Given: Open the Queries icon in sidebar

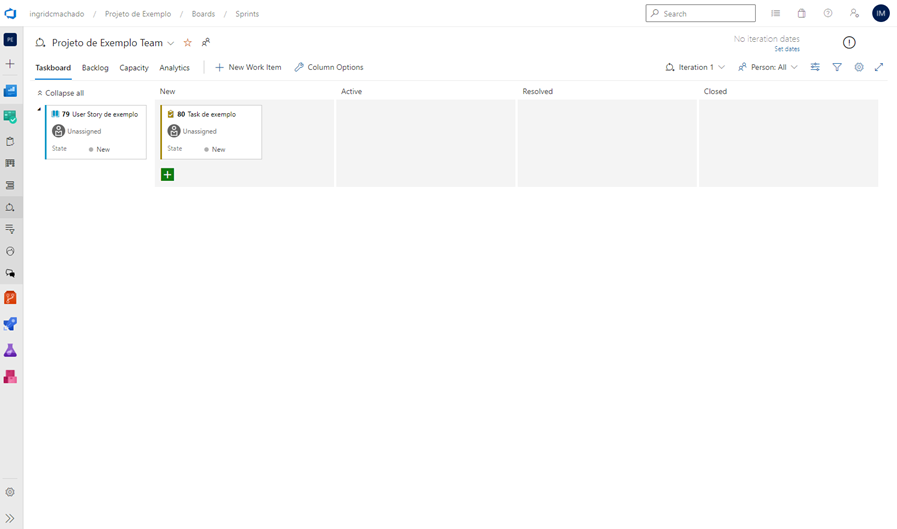Looking at the screenshot, I should 10,229.
